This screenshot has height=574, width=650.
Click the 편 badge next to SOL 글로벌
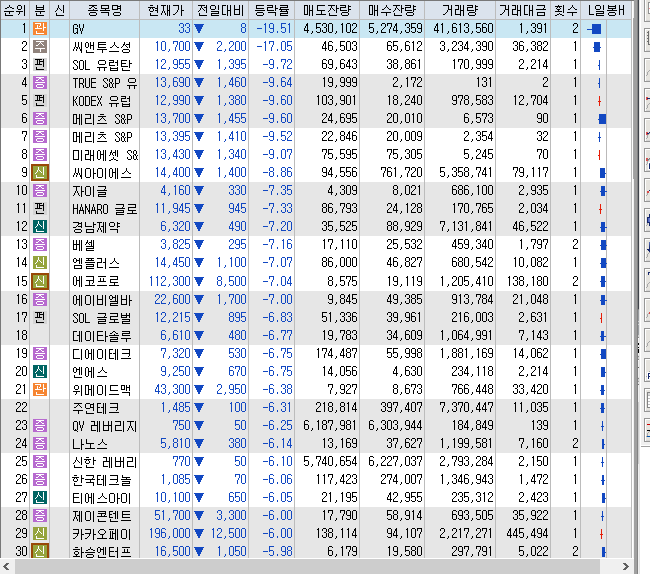(40, 317)
